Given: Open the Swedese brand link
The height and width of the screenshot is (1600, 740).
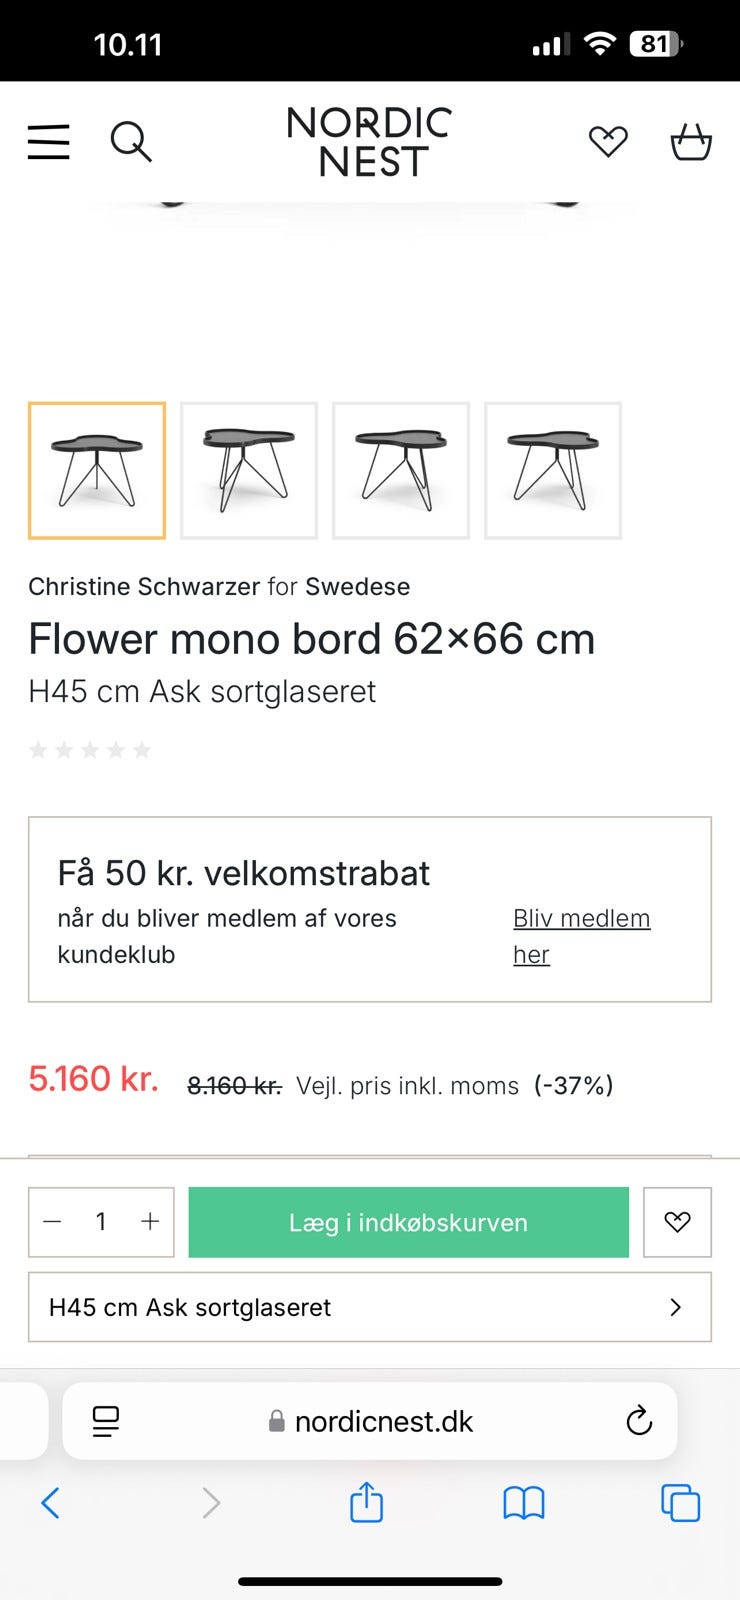Looking at the screenshot, I should [x=357, y=587].
